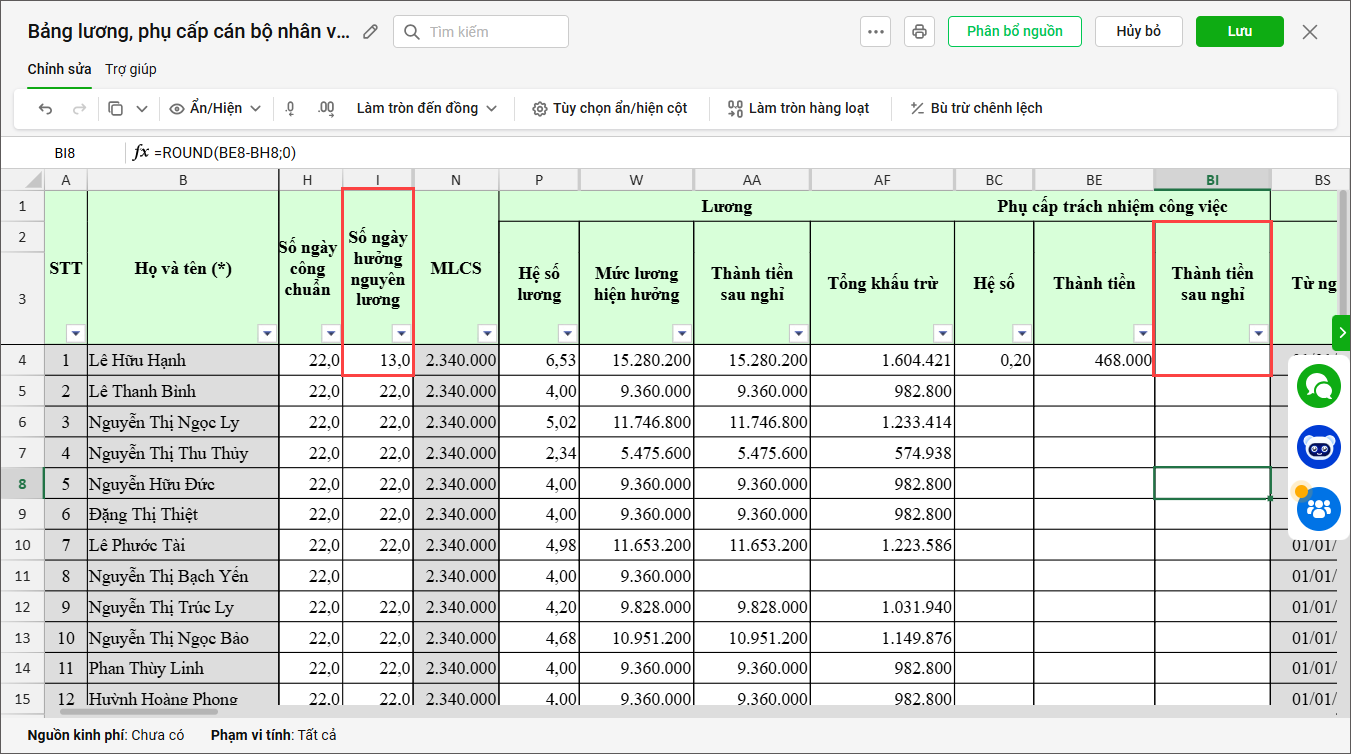Open Tùy chọn ẩn/hiện cột settings
This screenshot has width=1351, height=754.
pyautogui.click(x=609, y=108)
